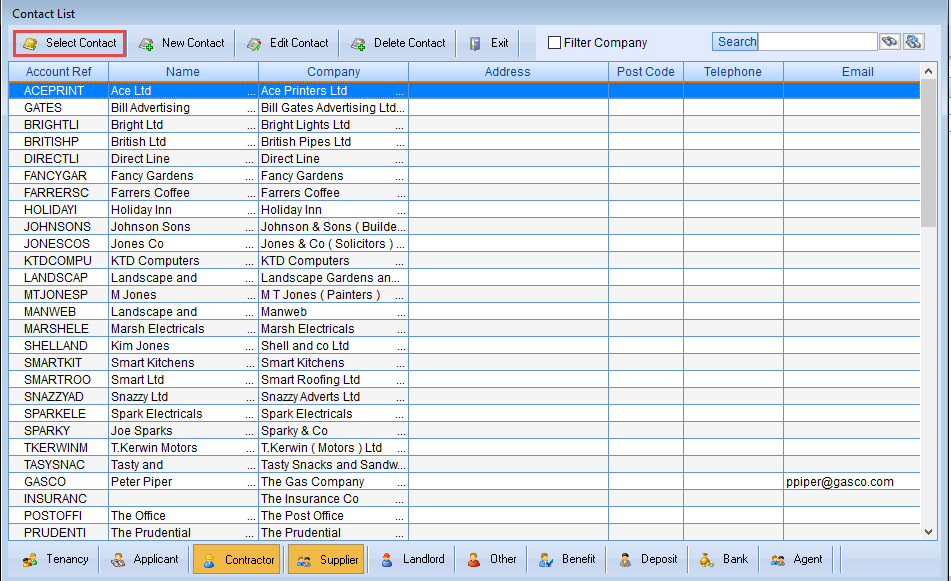The width and height of the screenshot is (951, 581).
Task: Click the Bank tab icon
Action: pos(707,560)
